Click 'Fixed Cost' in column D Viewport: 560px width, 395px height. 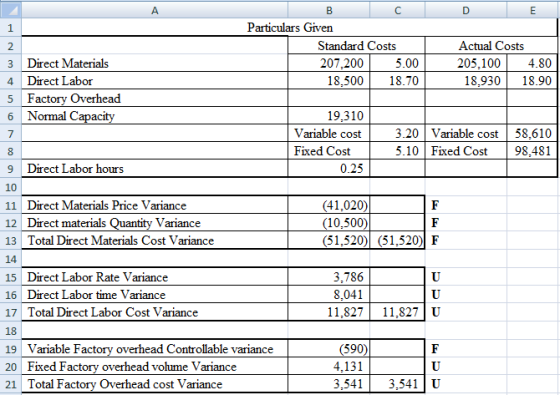(466, 151)
